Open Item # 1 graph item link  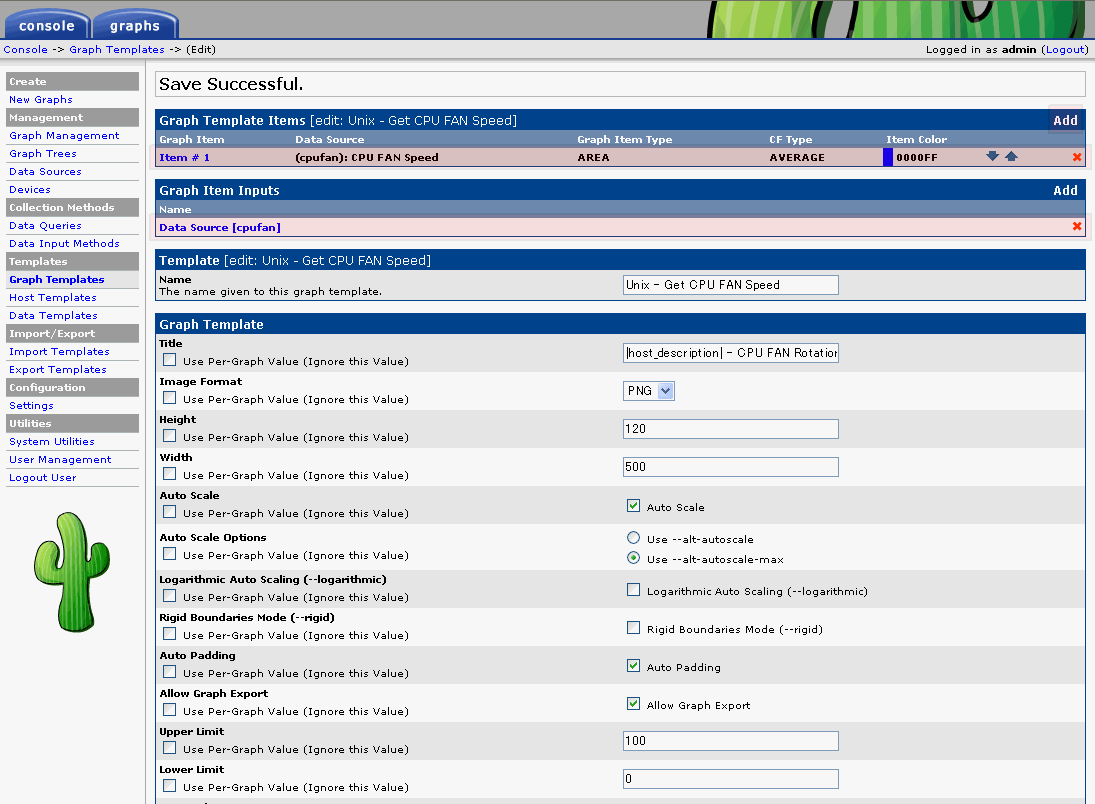tap(185, 157)
